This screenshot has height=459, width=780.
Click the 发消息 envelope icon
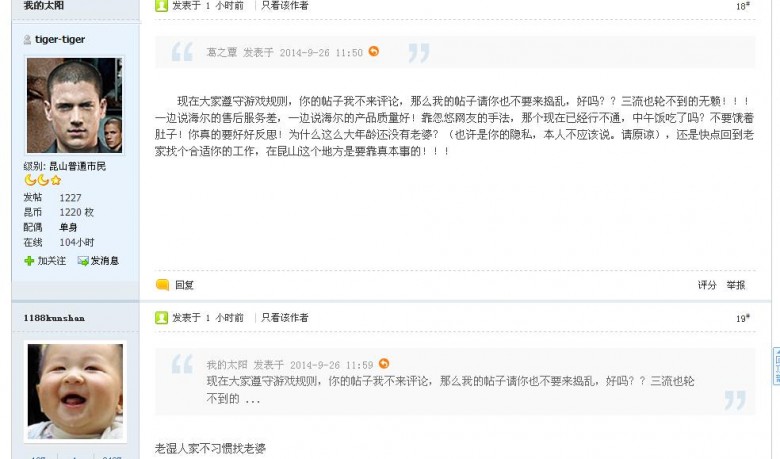coord(83,261)
